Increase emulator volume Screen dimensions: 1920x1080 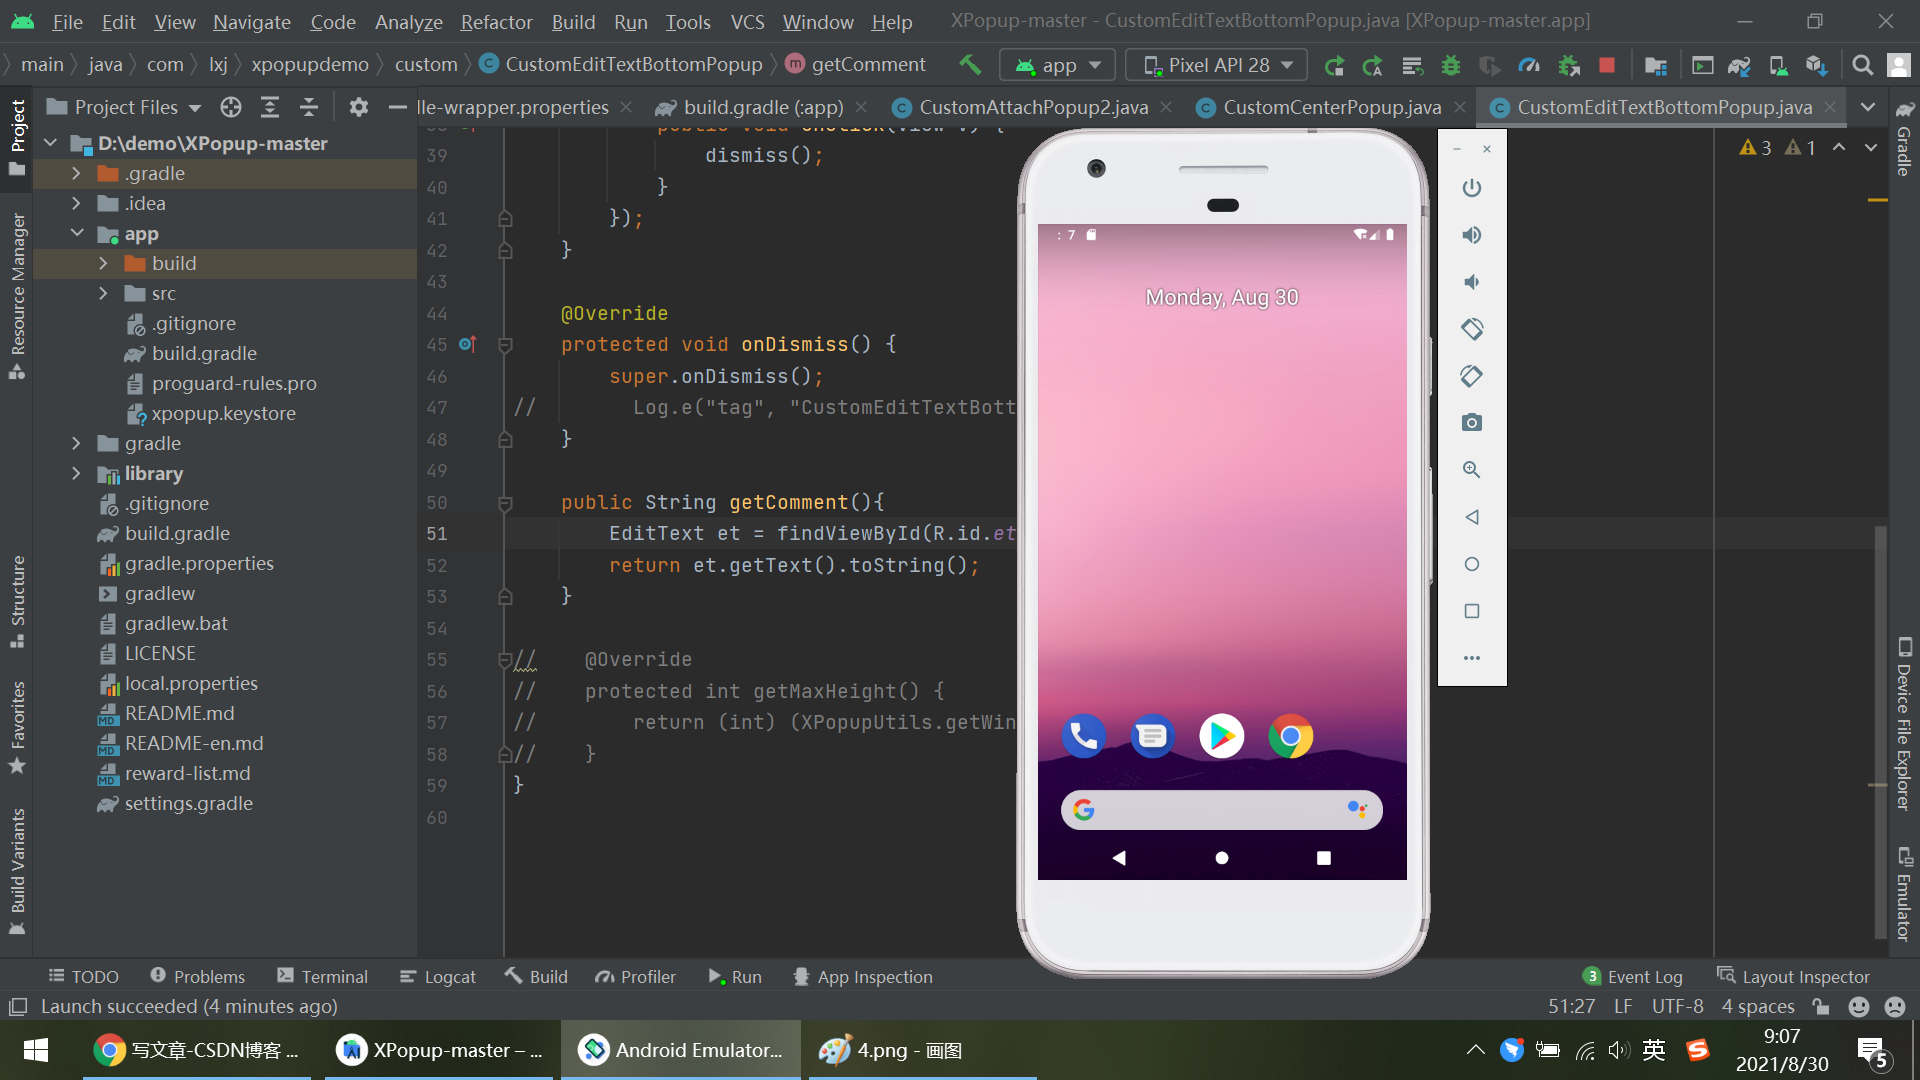click(1471, 235)
